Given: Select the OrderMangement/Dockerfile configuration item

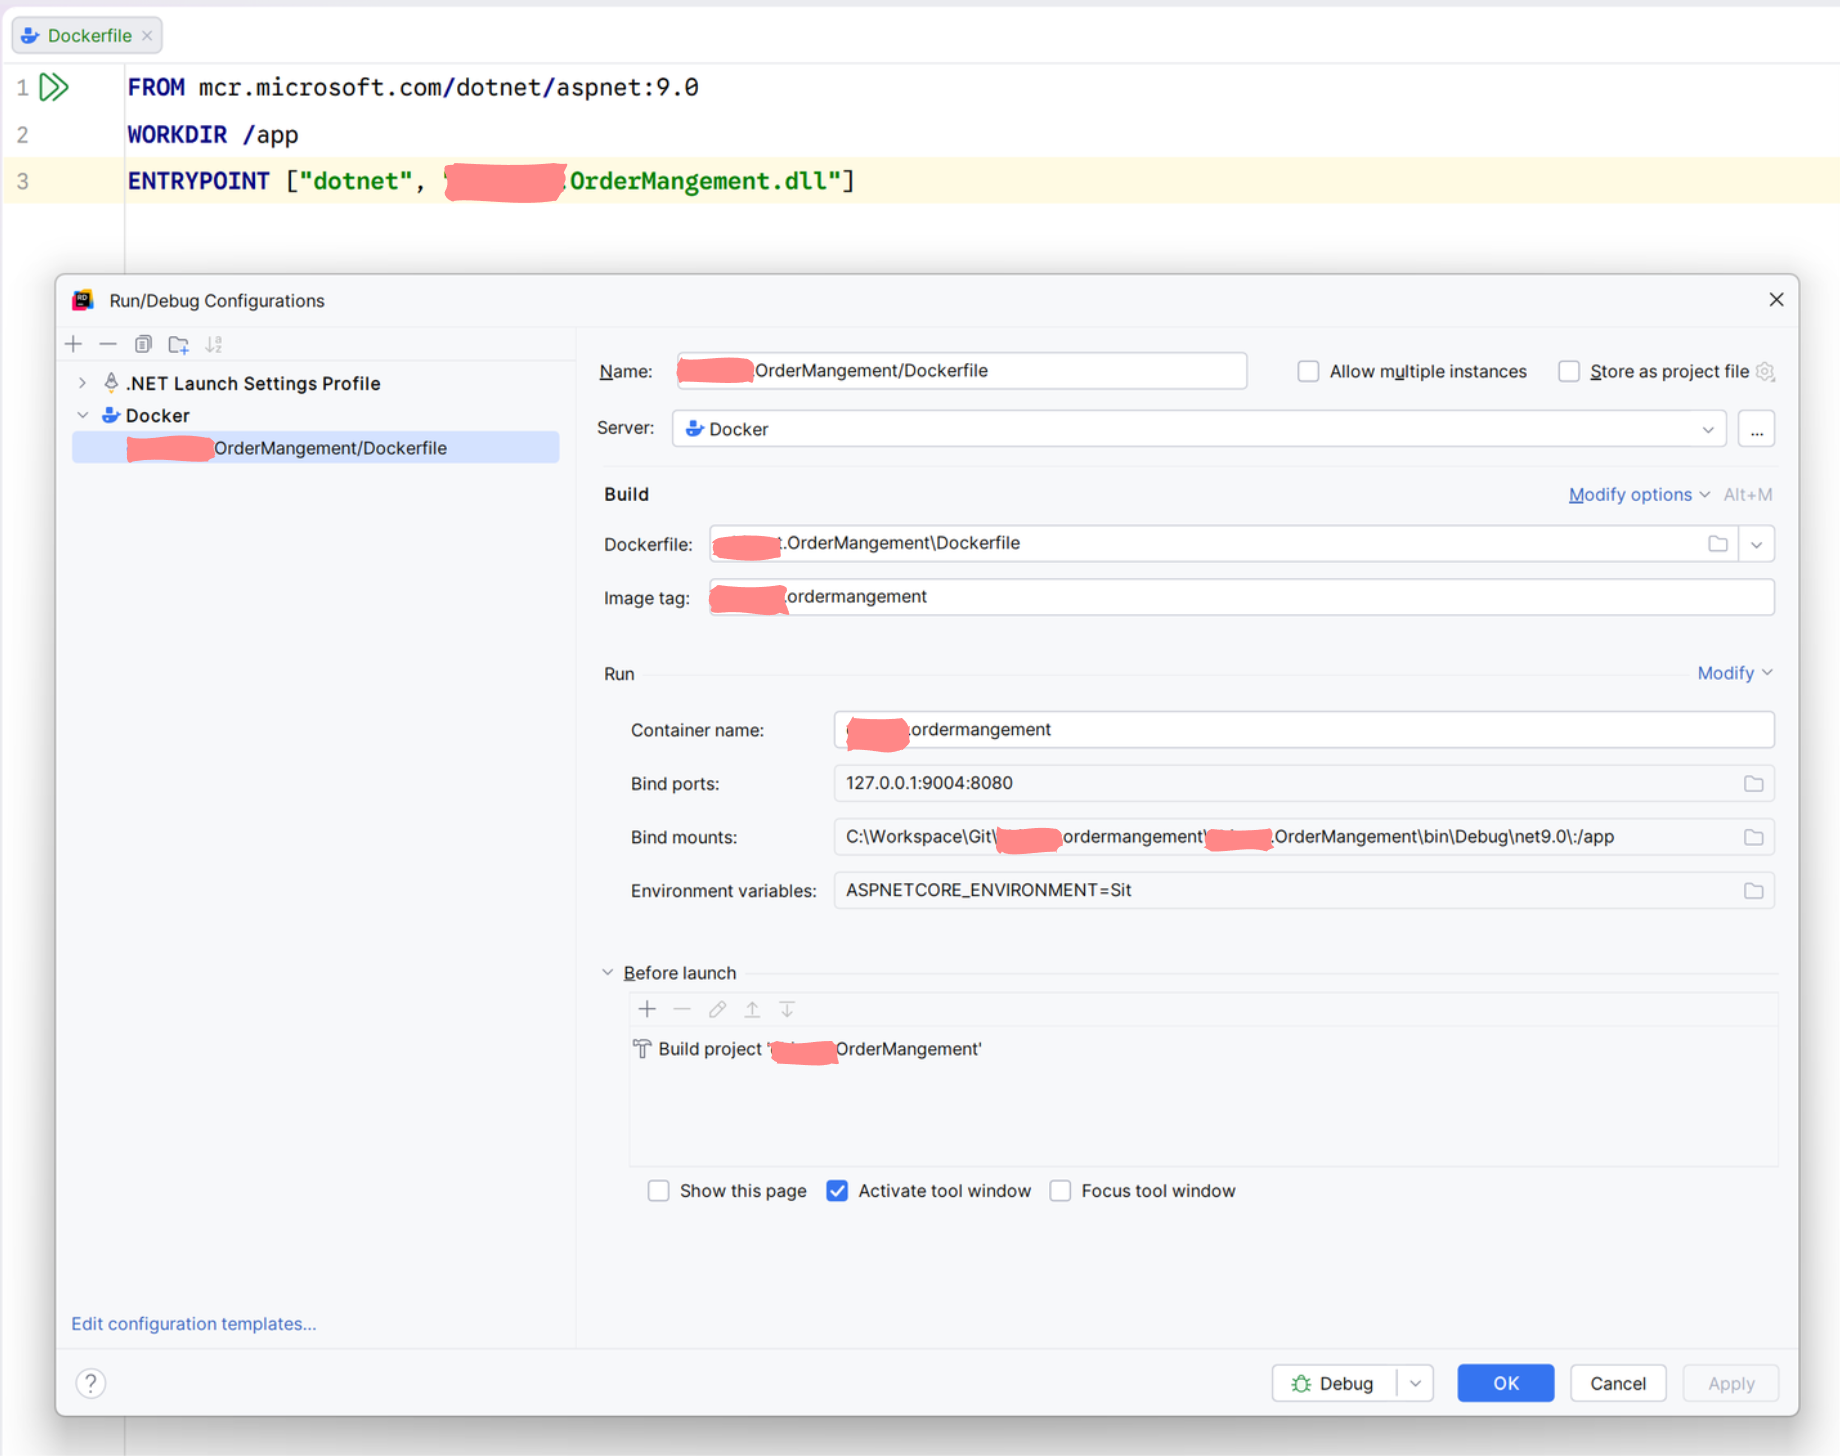Looking at the screenshot, I should [x=330, y=448].
